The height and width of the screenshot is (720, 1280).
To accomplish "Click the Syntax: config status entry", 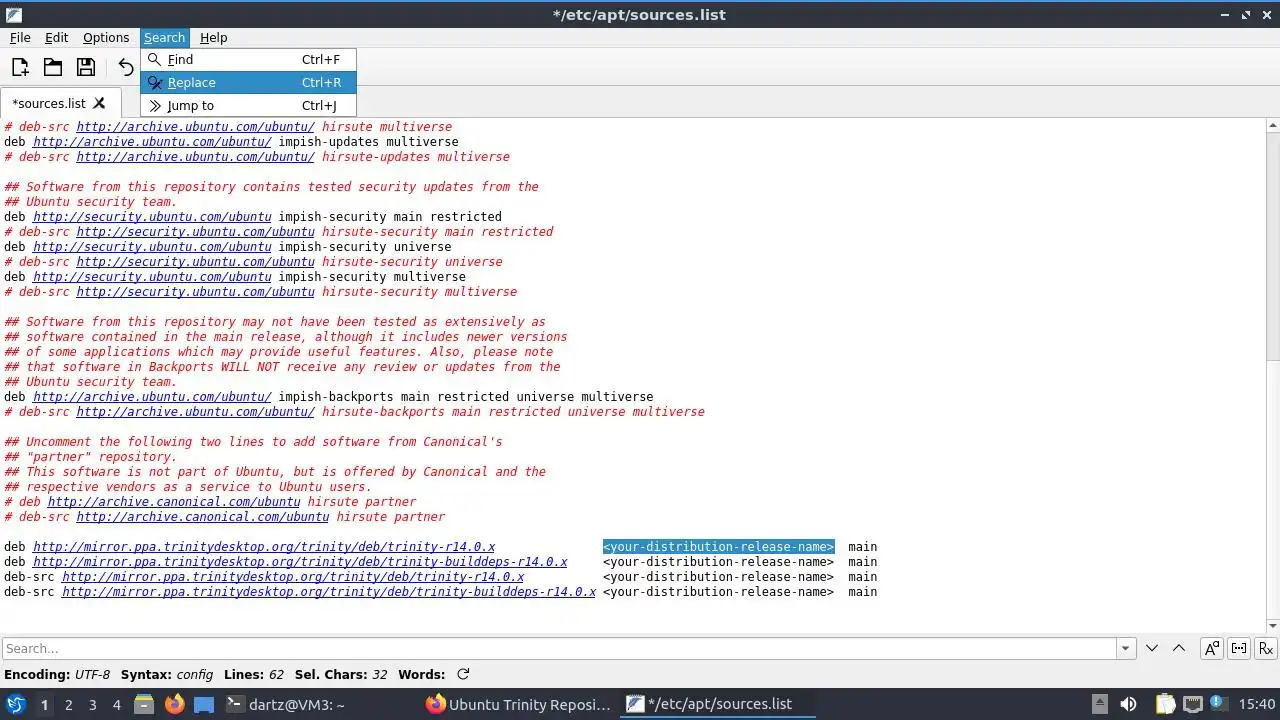I will [x=167, y=674].
